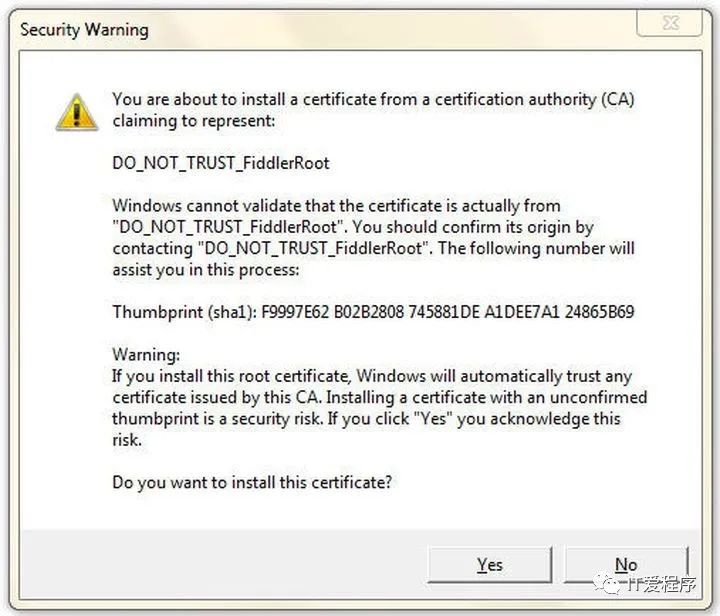Click 'If you install this root certificate' line
720x616 pixels.
click(x=372, y=376)
